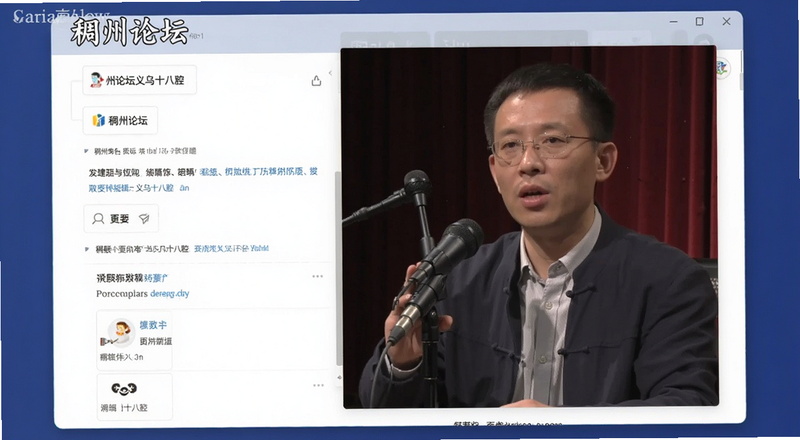This screenshot has height=440, width=800.
Task: Minimize the 稠州论坛 window
Action: click(x=673, y=22)
